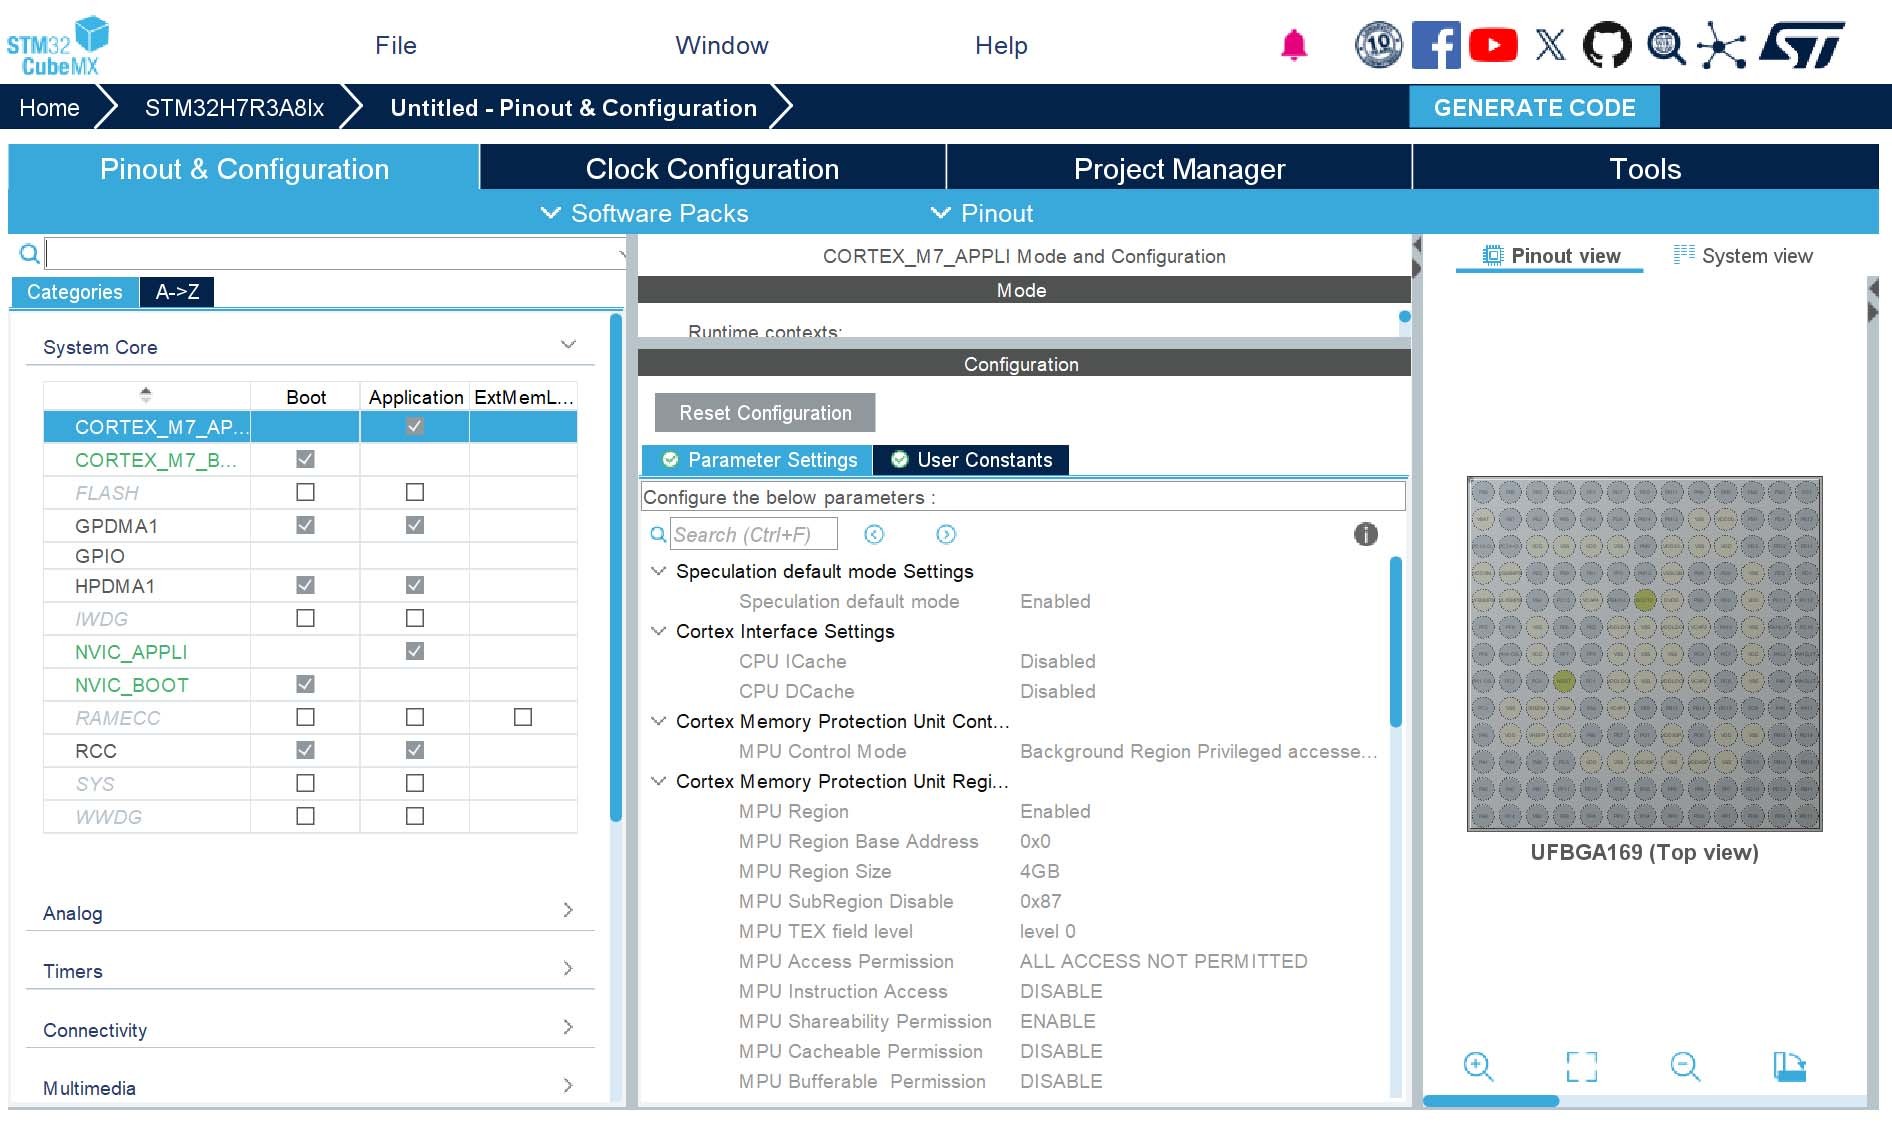Switch to A->Z listing tab

click(x=177, y=292)
